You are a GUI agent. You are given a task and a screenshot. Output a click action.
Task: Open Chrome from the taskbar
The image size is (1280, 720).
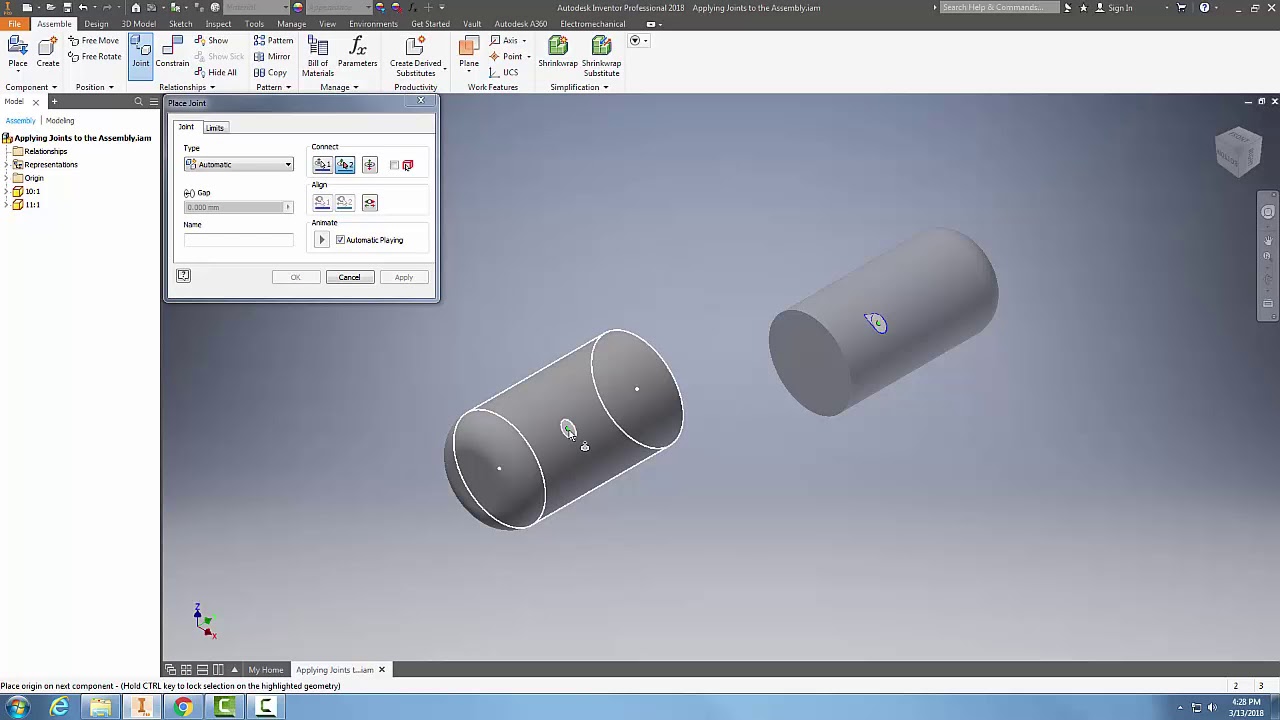(x=183, y=708)
